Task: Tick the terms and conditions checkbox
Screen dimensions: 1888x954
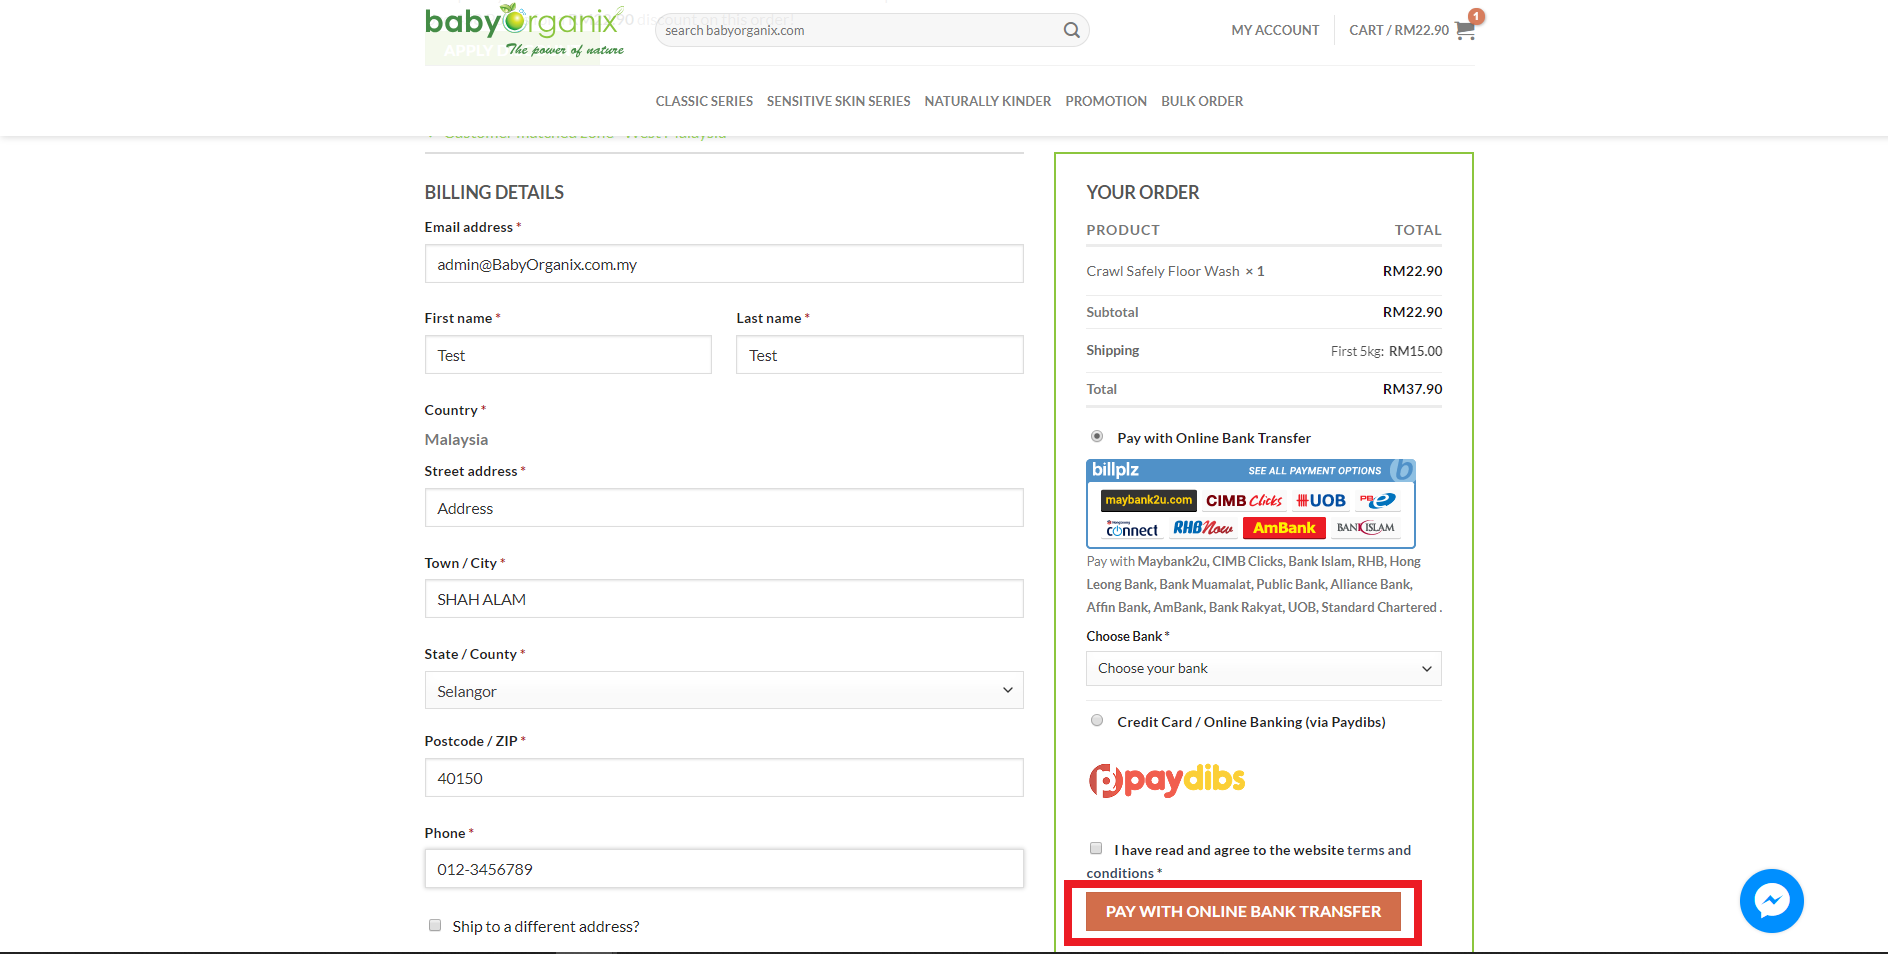Action: pyautogui.click(x=1096, y=848)
